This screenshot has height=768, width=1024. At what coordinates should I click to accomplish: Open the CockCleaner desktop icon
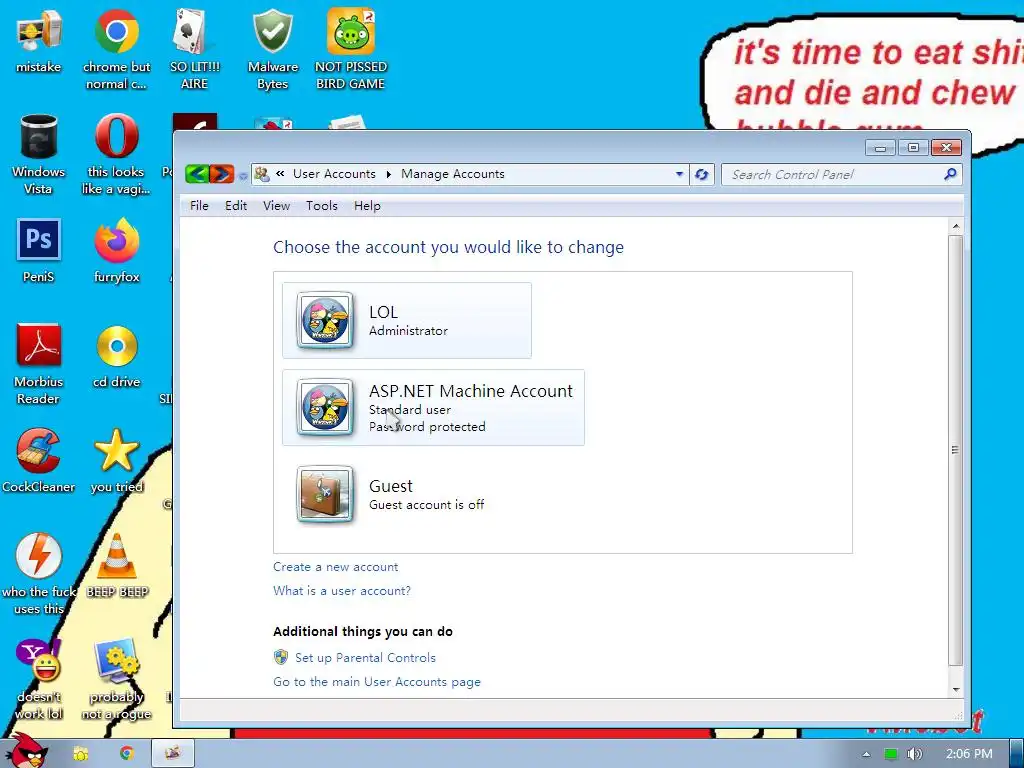click(x=39, y=460)
